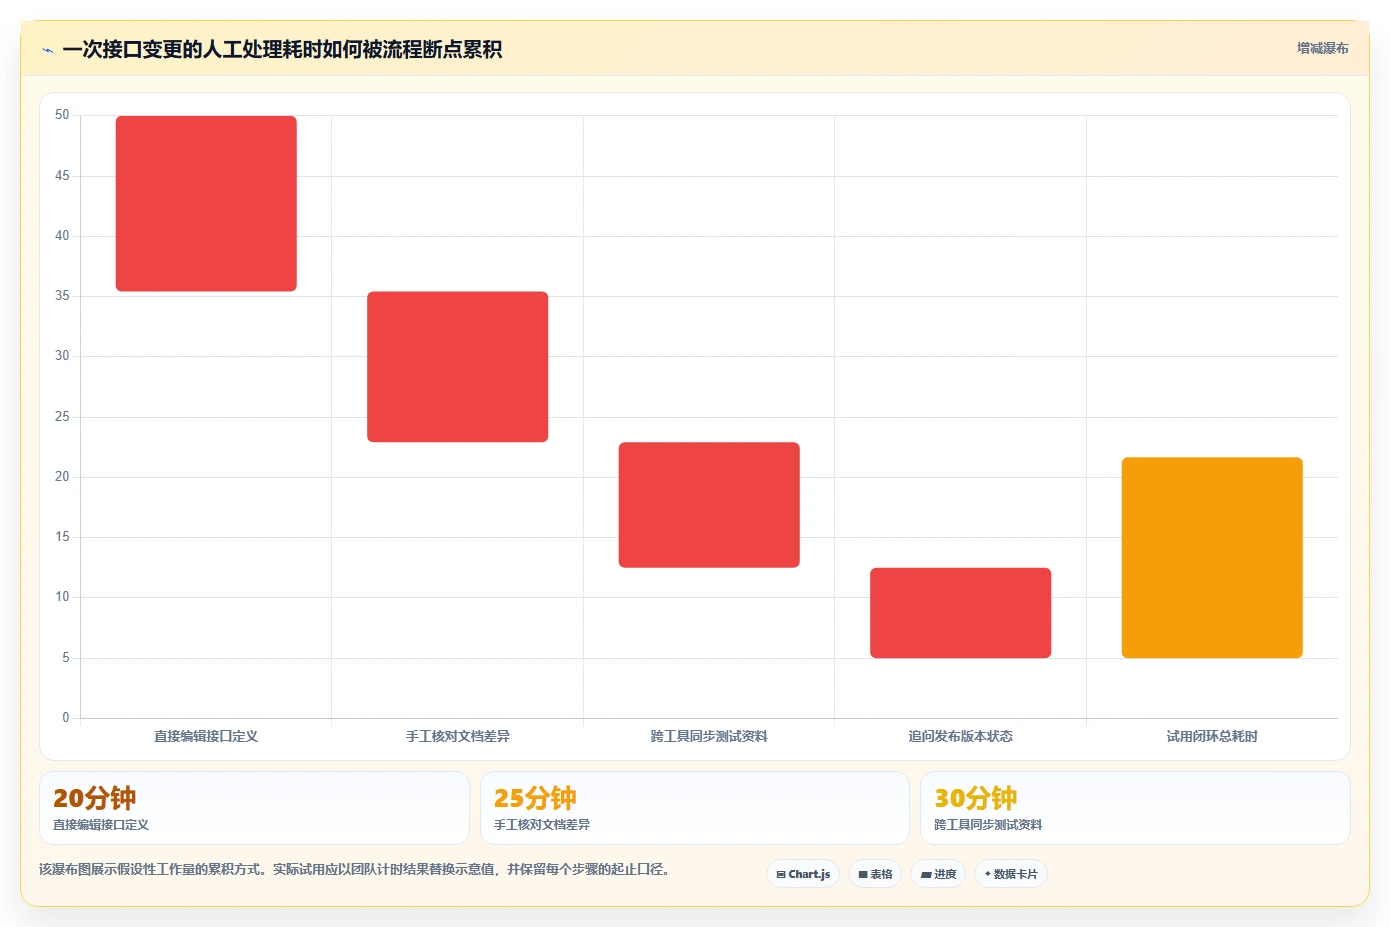Screen dimensions: 1390x927
Task: Click the footnote text starting 该瀑布图展示
Action: pos(354,869)
